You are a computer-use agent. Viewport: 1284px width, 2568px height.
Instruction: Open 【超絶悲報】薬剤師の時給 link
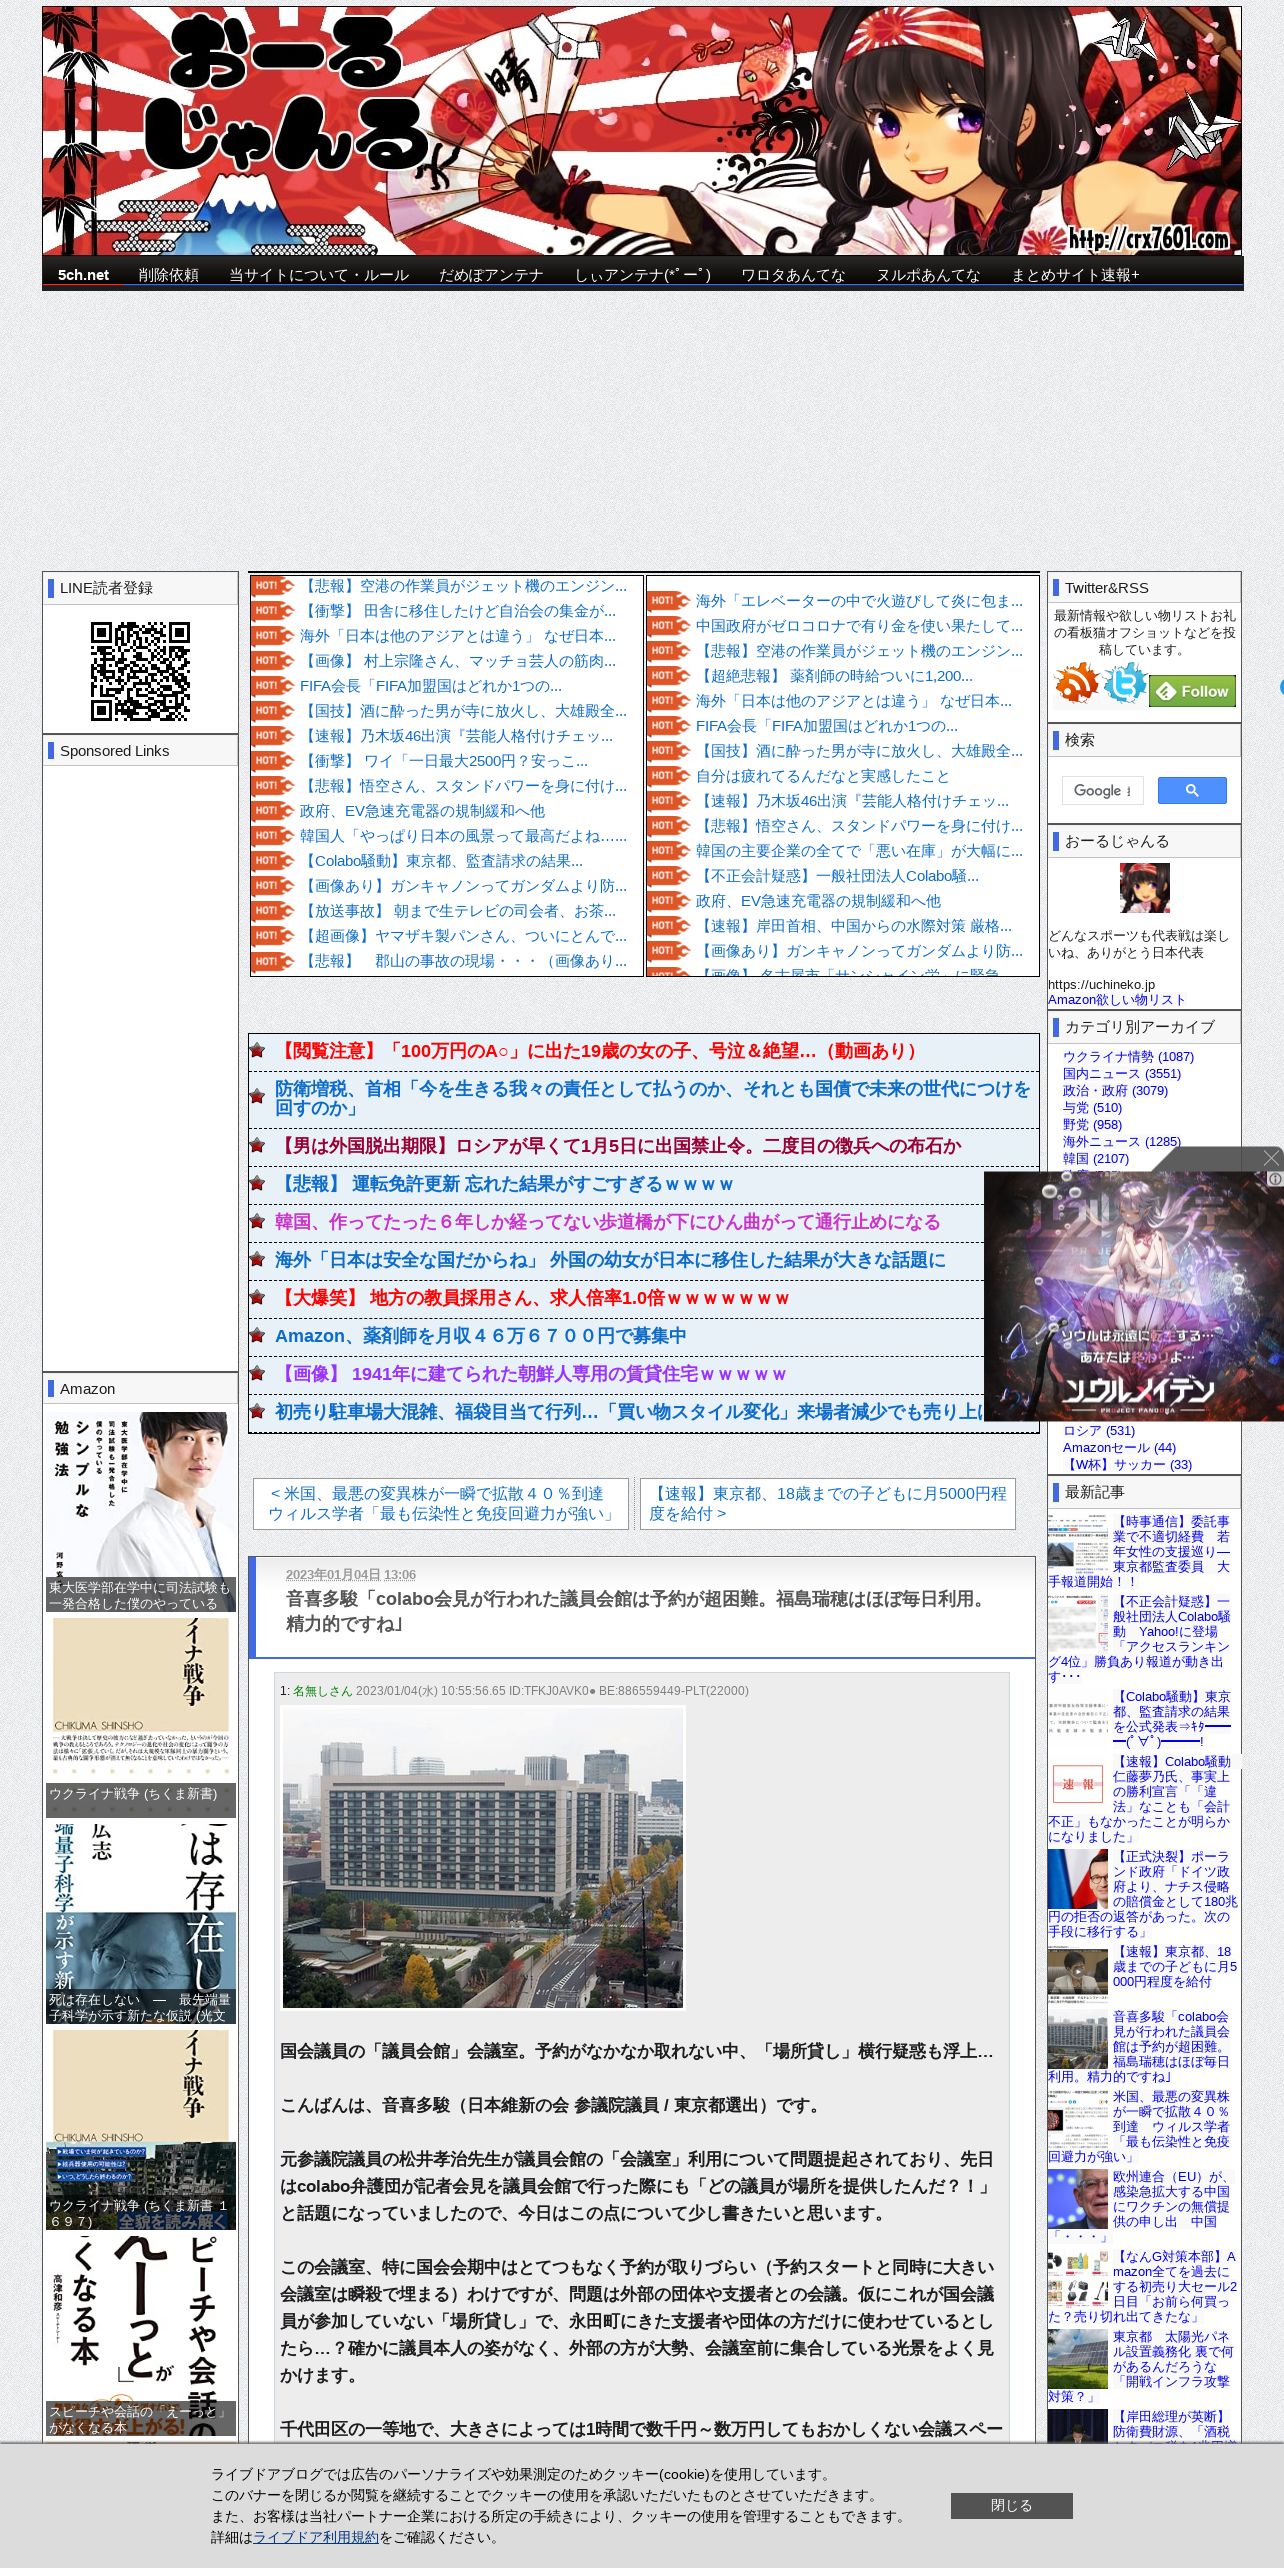coord(834,676)
